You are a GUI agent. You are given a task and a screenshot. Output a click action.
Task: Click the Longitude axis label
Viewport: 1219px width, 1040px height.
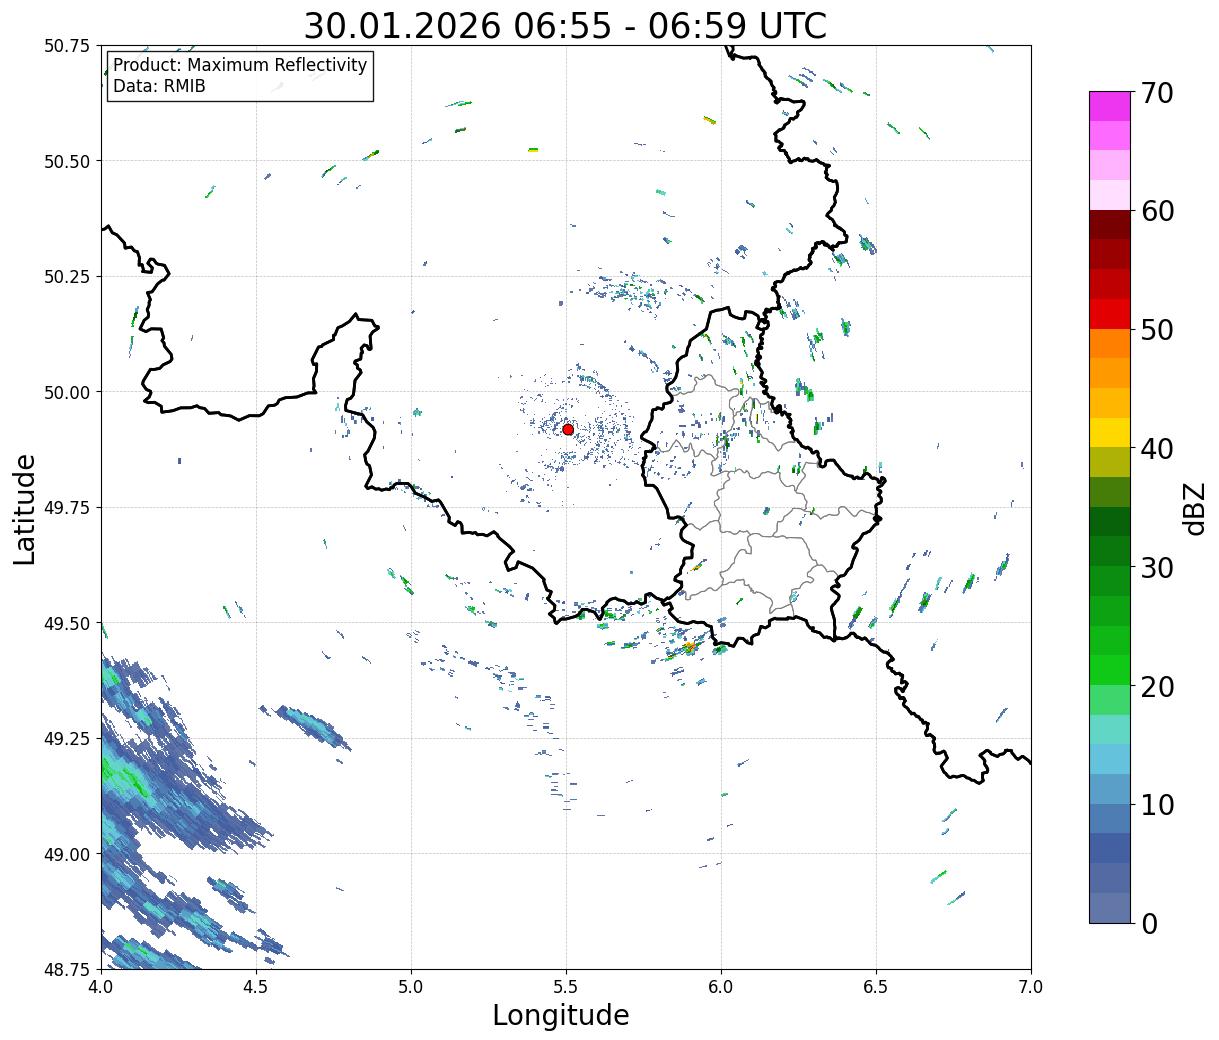[x=561, y=1015]
